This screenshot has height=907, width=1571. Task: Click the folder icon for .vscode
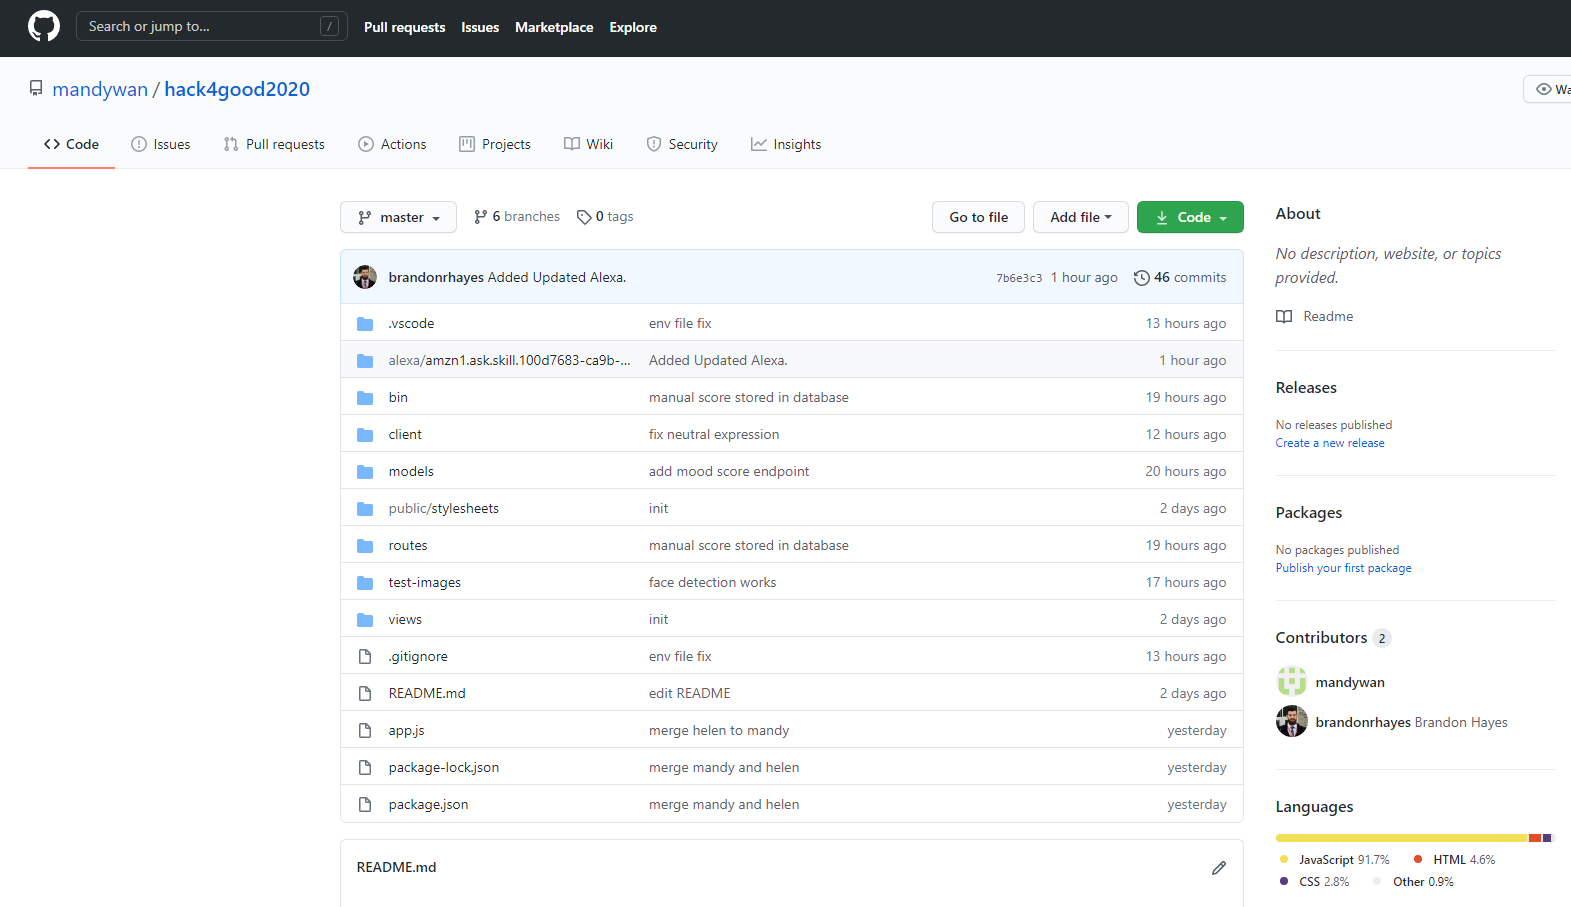tap(365, 323)
